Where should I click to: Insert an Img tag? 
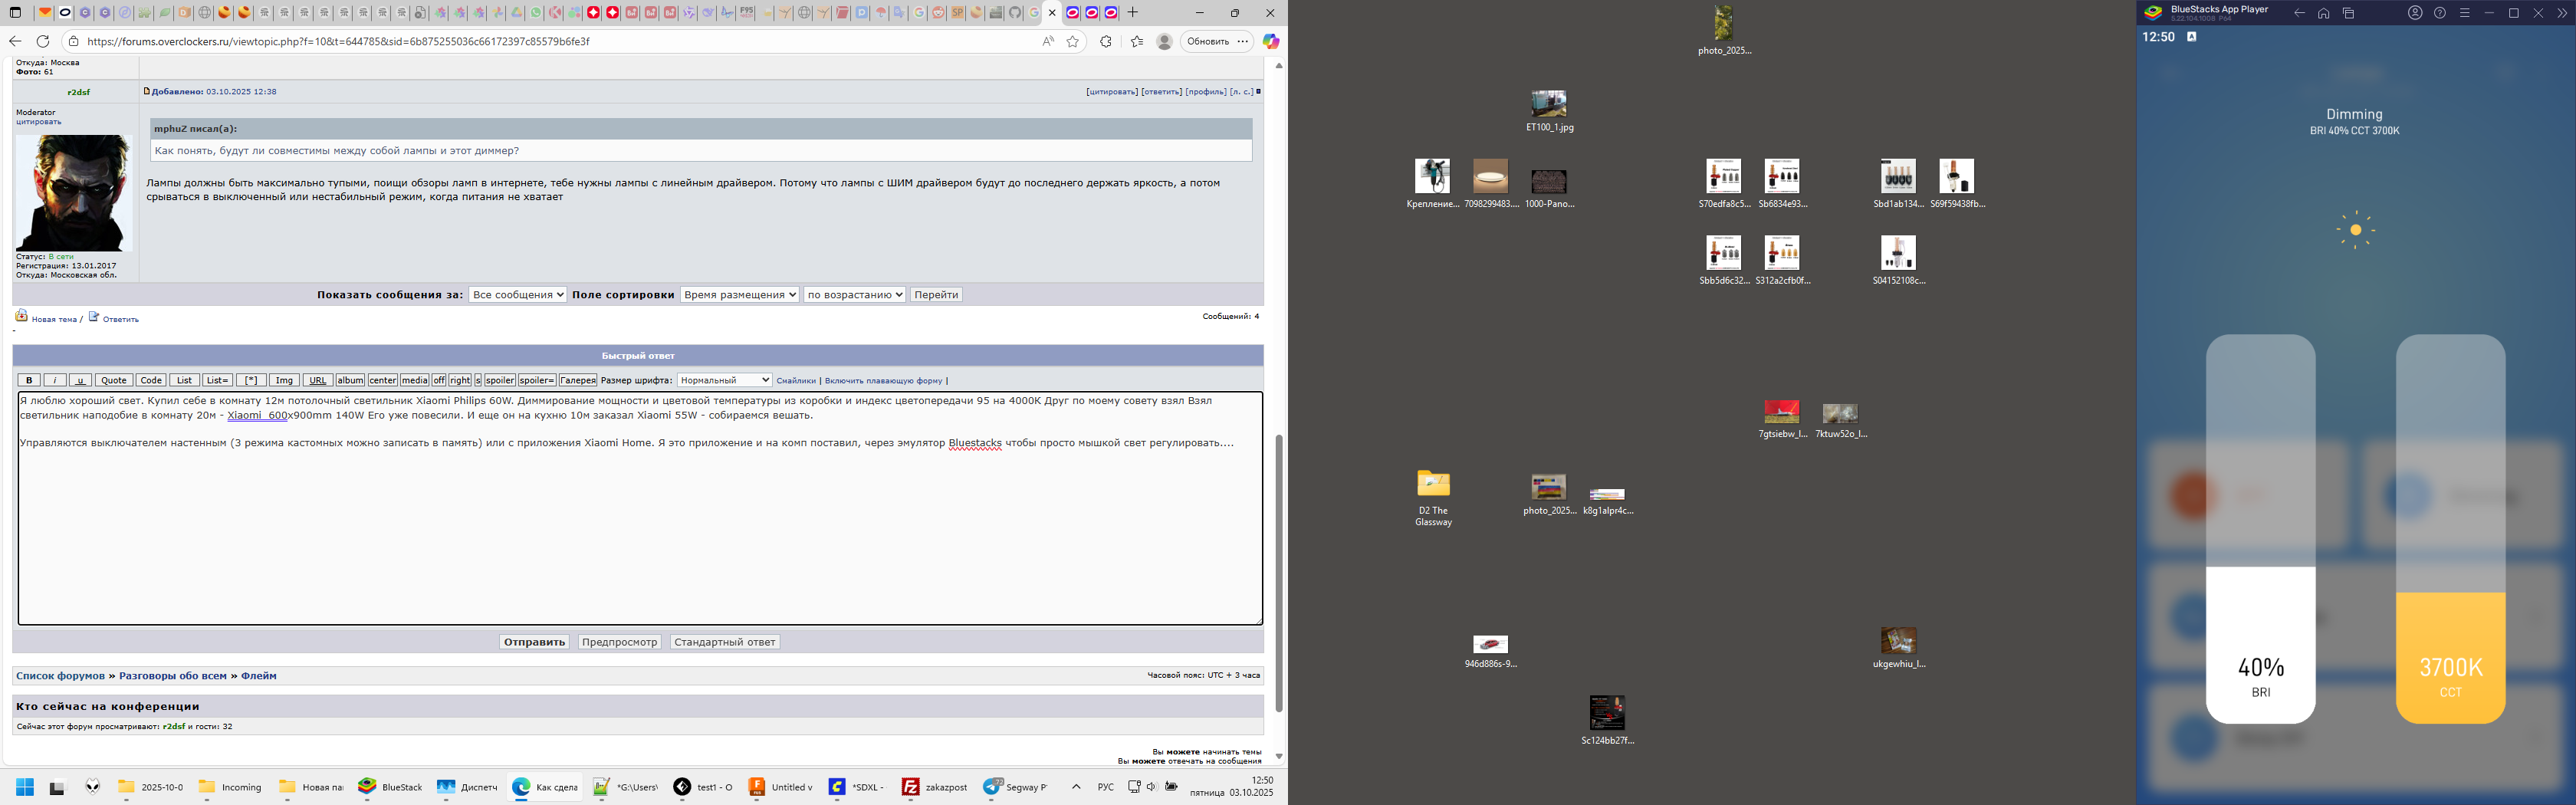point(284,380)
